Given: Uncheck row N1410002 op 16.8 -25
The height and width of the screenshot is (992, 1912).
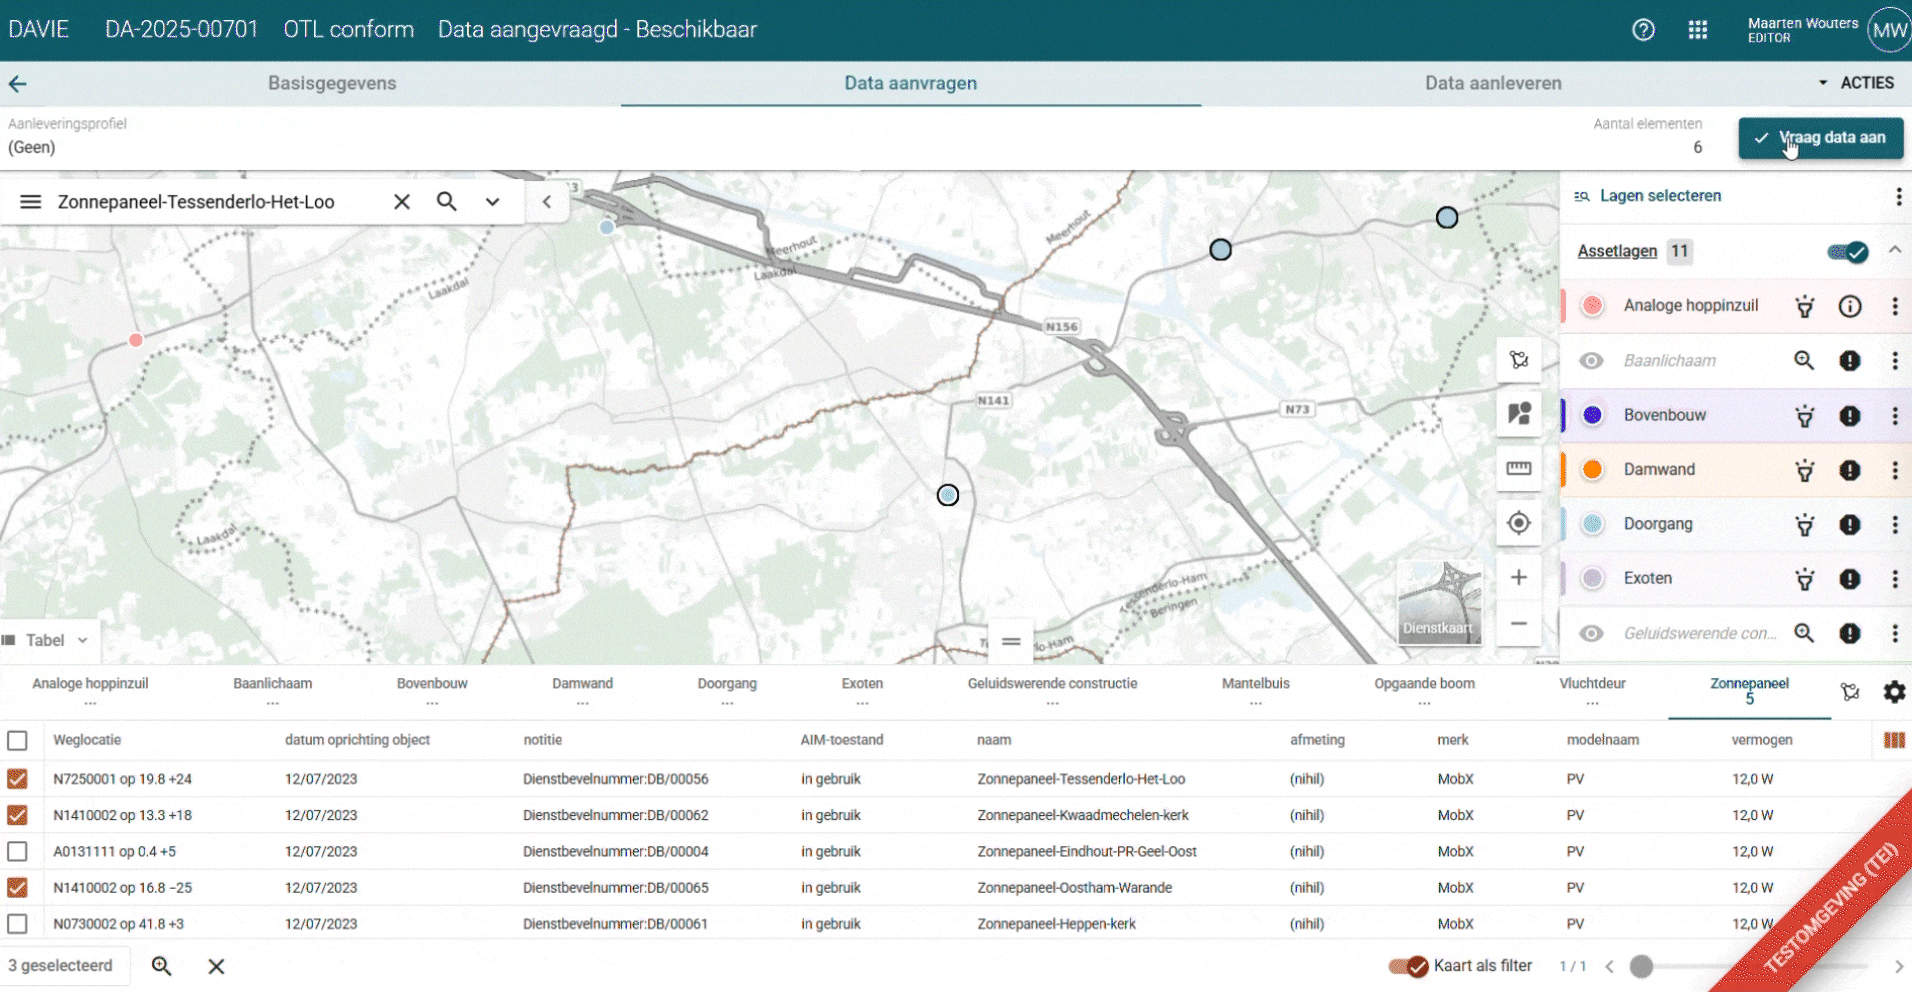Looking at the screenshot, I should click(17, 888).
